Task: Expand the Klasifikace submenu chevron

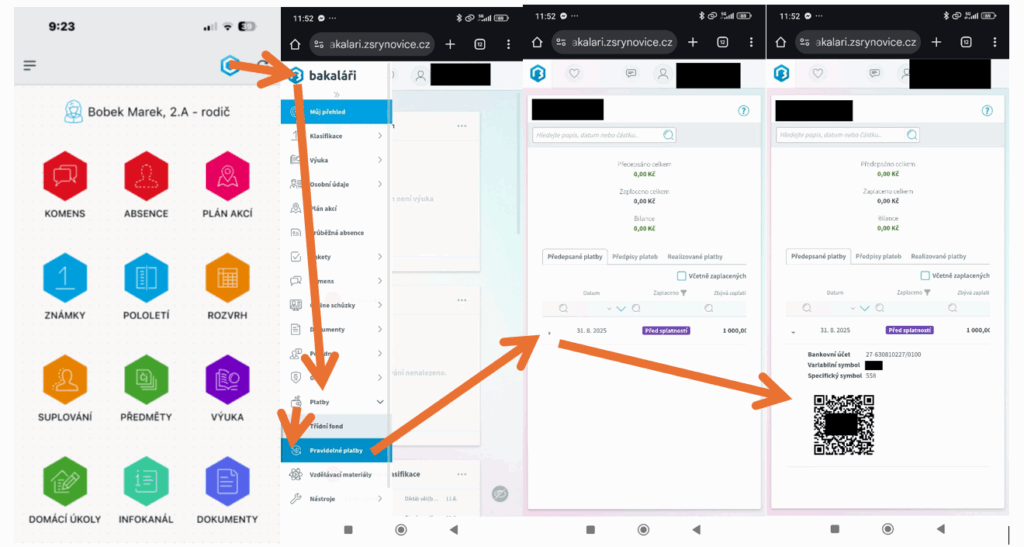Action: point(380,135)
